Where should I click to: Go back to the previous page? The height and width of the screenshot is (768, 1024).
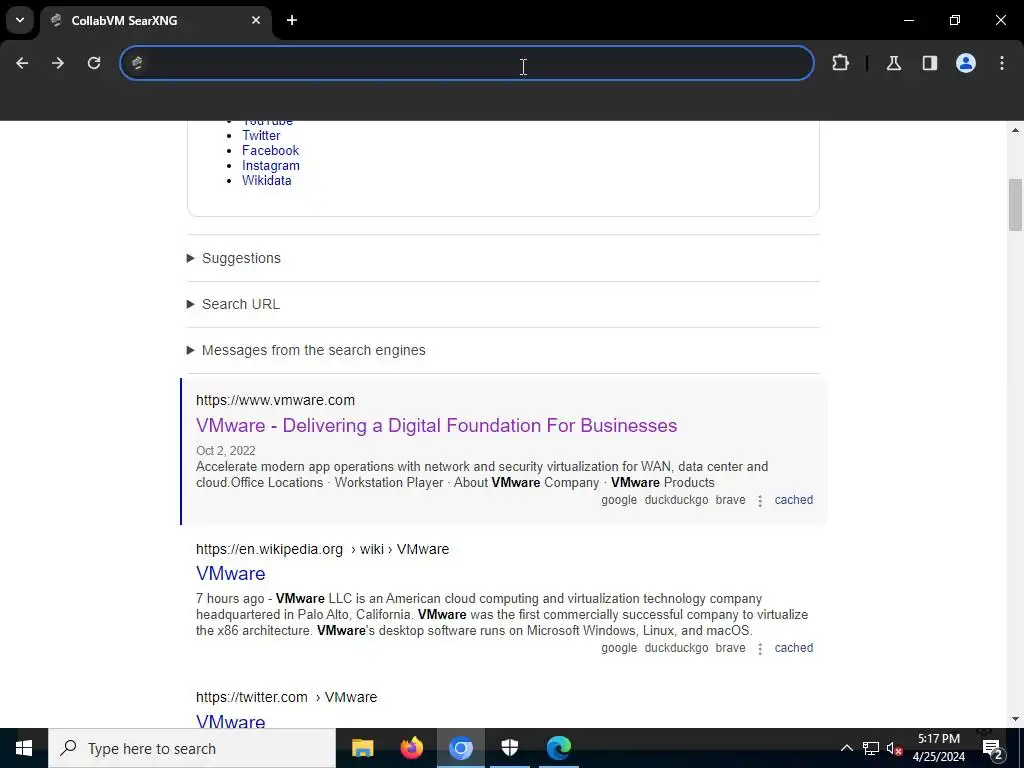click(22, 63)
